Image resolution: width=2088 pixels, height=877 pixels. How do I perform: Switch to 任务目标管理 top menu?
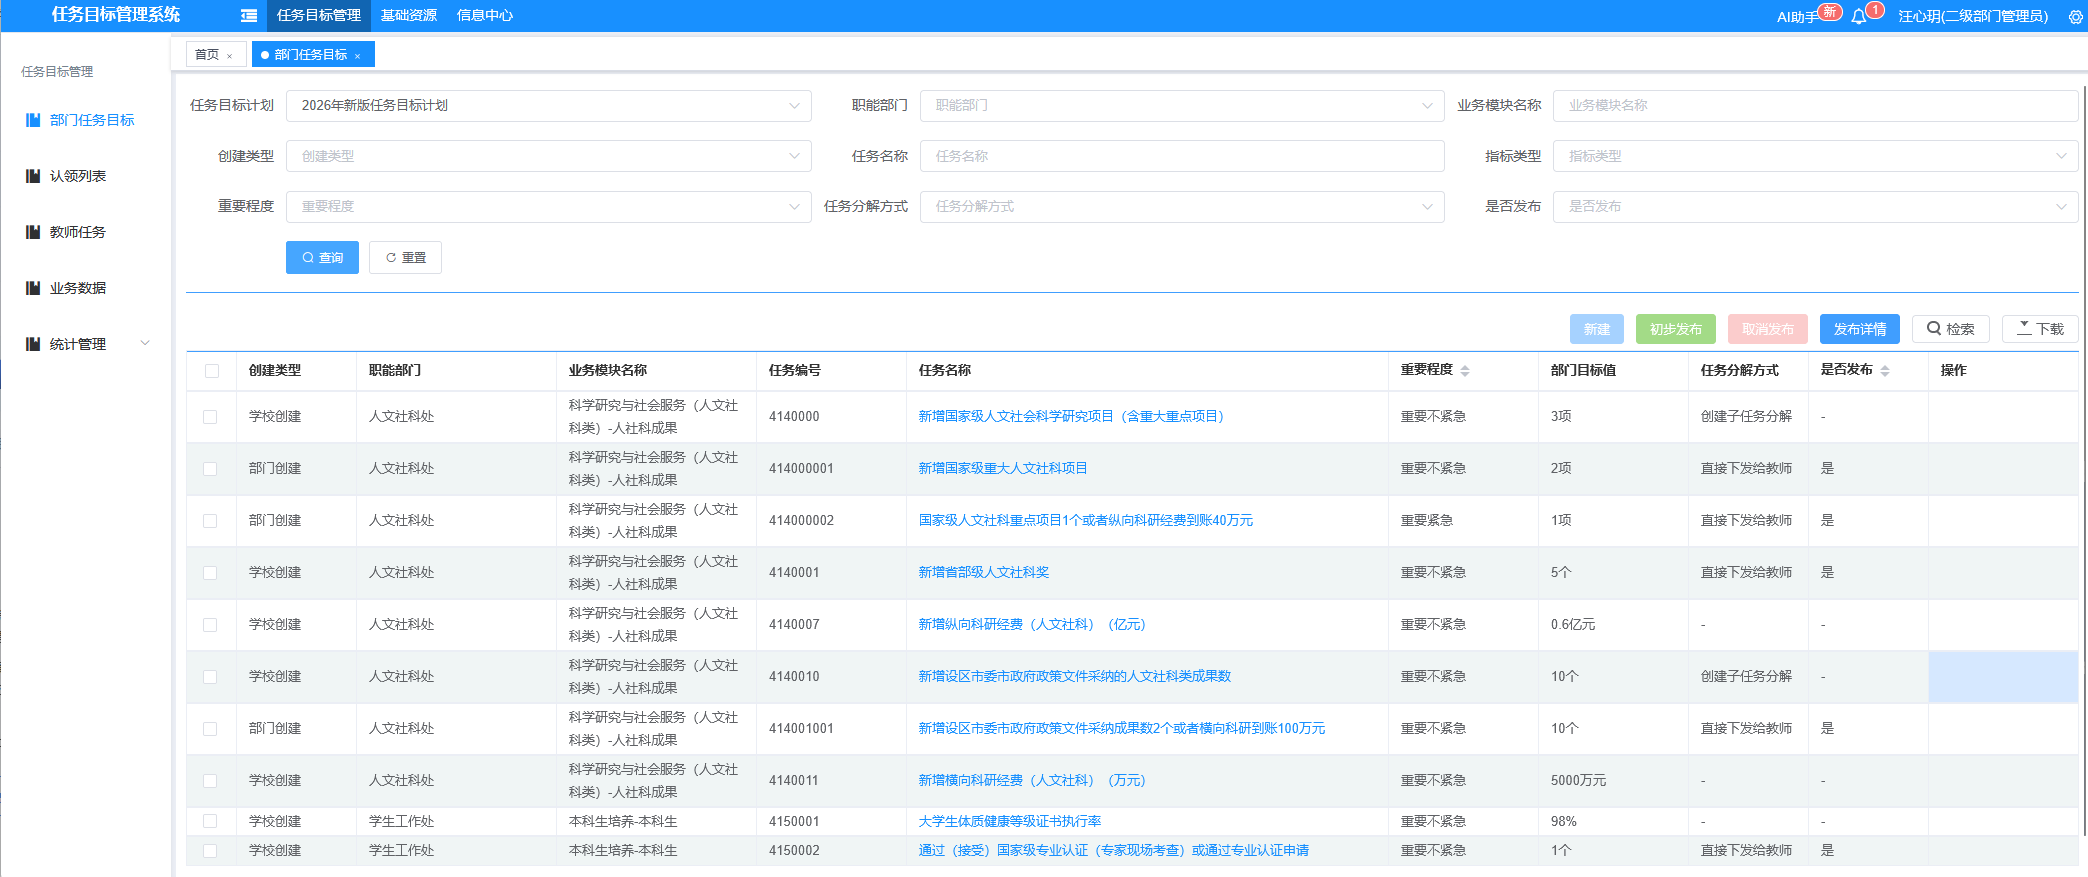[319, 16]
